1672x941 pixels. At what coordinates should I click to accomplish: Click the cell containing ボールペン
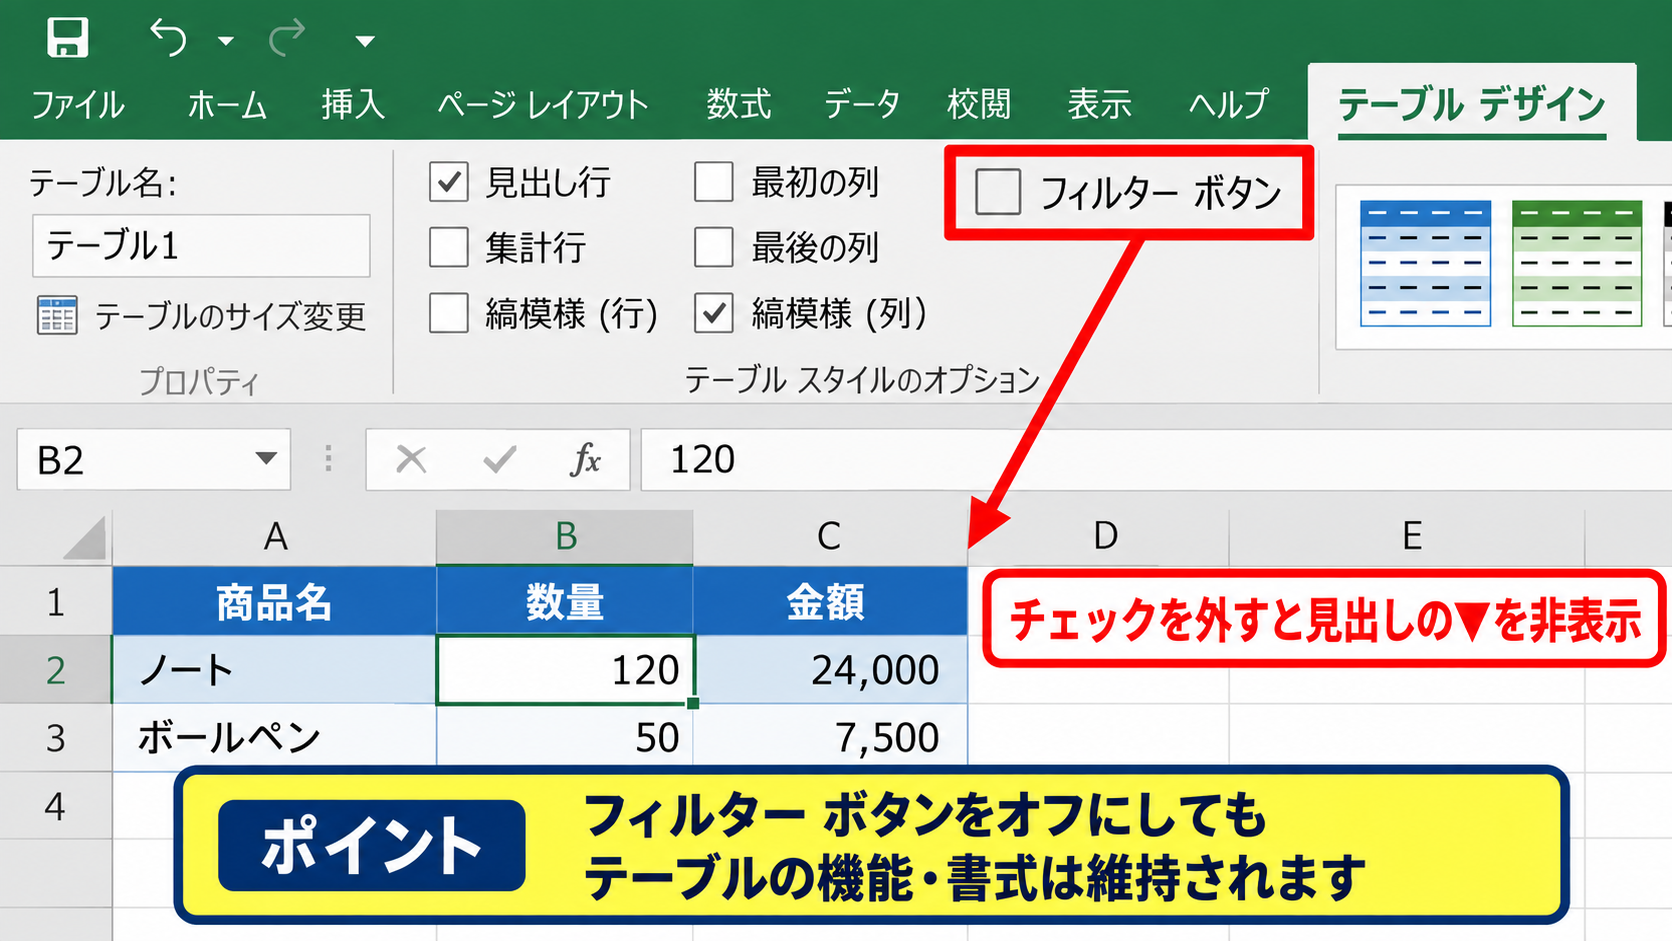(x=274, y=738)
